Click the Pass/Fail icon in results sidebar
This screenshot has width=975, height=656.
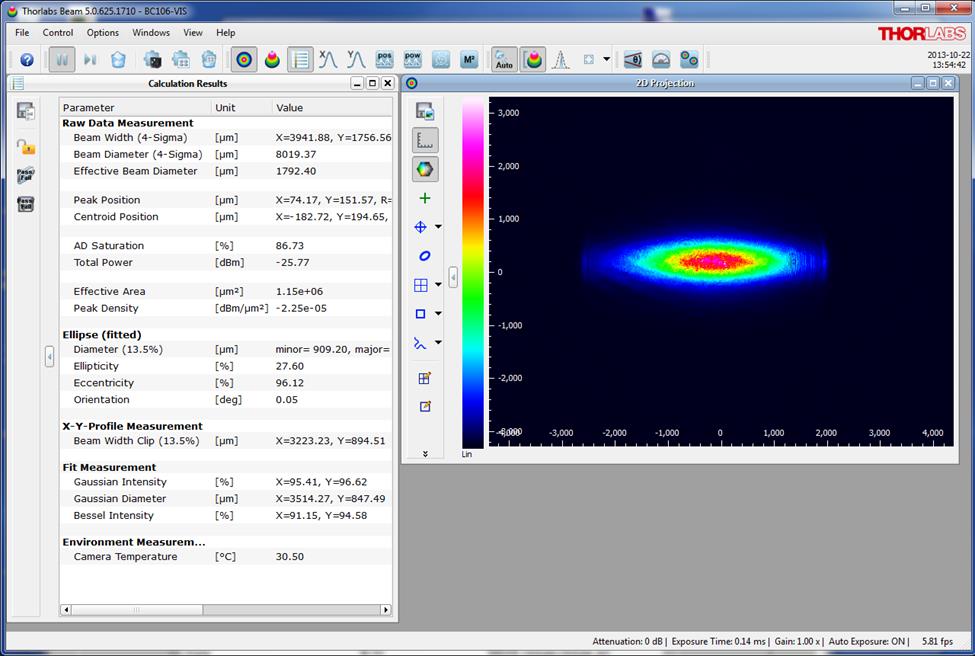click(x=26, y=175)
